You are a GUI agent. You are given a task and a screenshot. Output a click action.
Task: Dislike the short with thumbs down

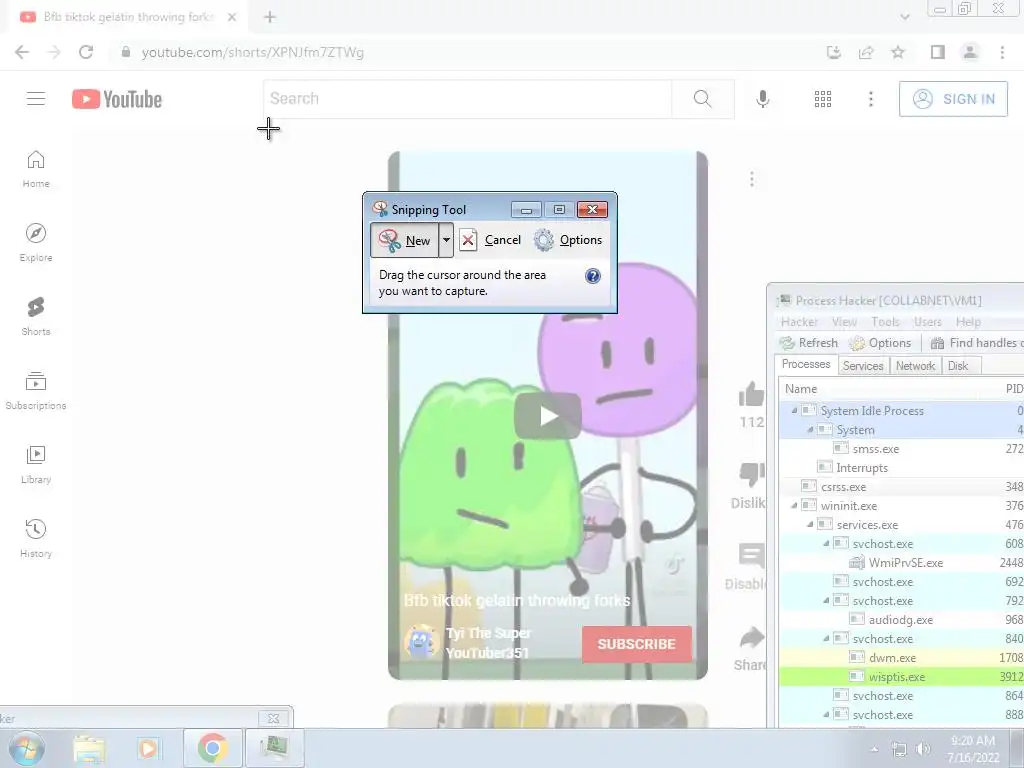752,474
